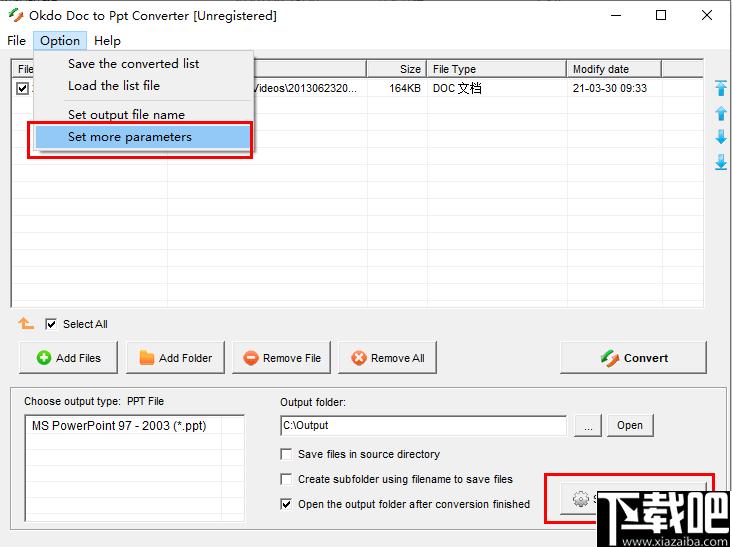This screenshot has height=547, width=732.
Task: Click the orange up-folder arrow icon
Action: tap(26, 323)
